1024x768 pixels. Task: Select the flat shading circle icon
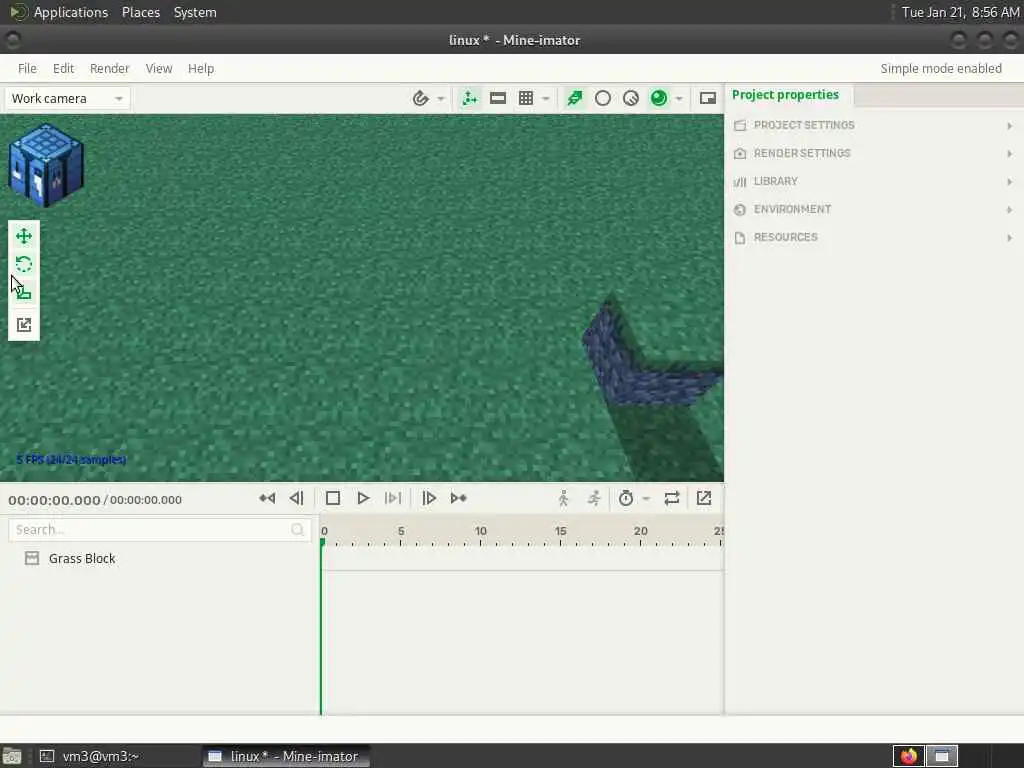point(603,99)
